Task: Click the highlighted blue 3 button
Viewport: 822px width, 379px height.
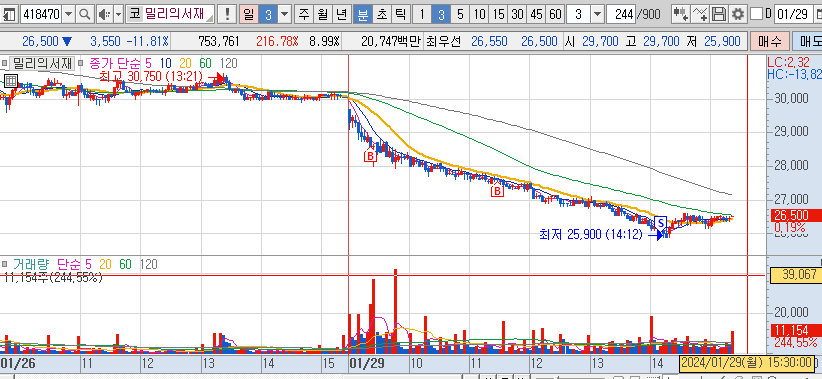Action: click(x=268, y=14)
